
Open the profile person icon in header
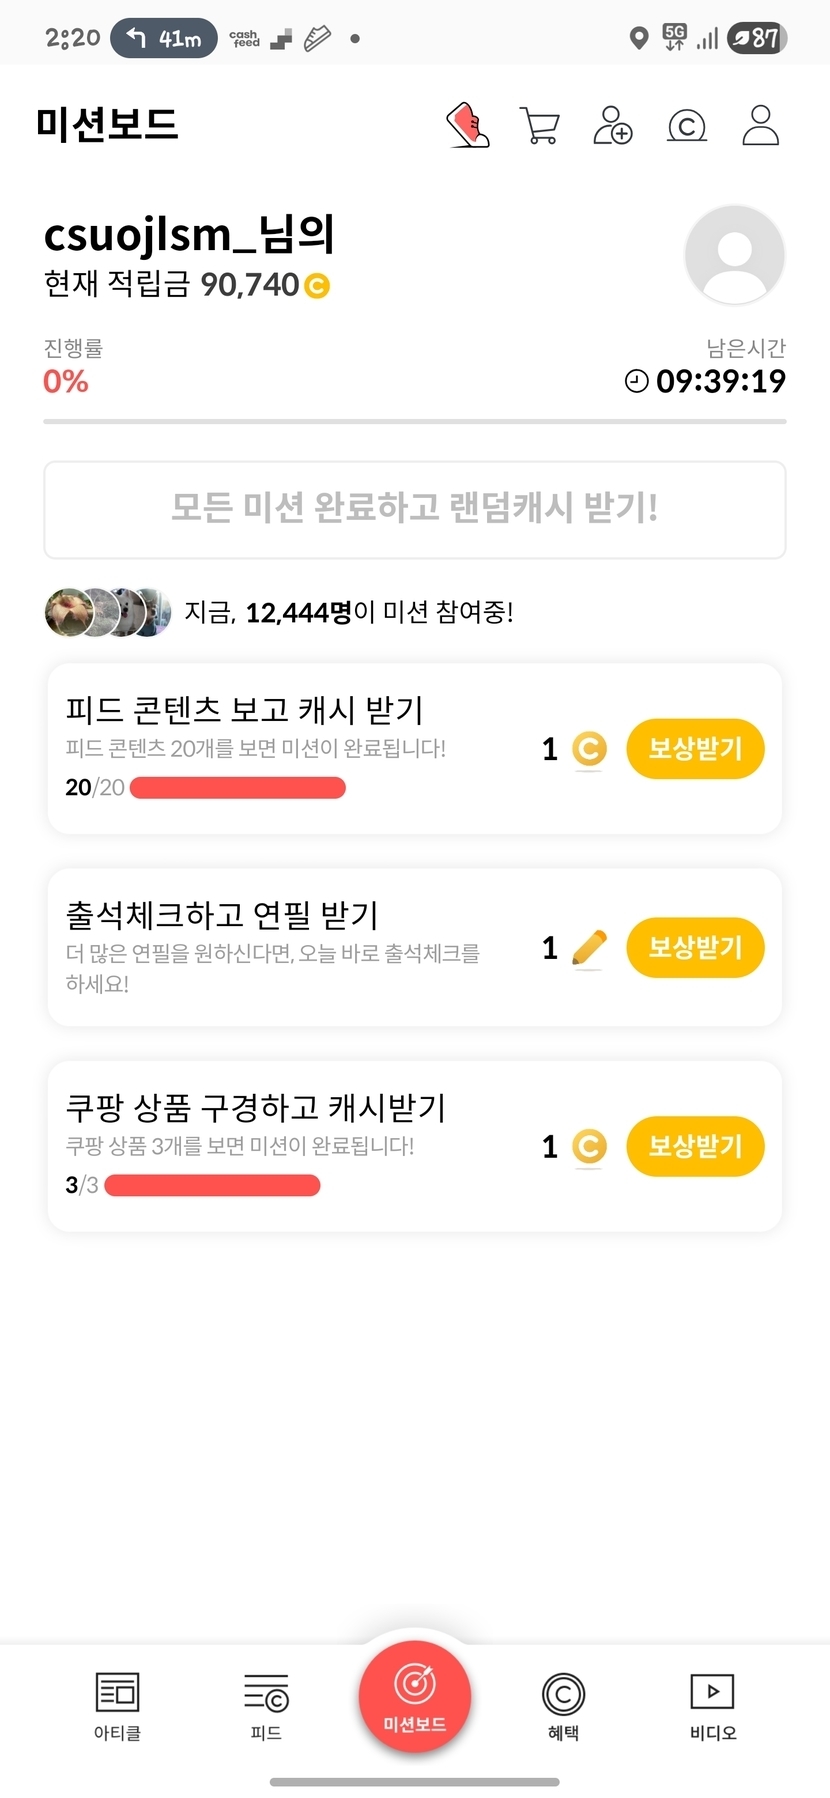760,126
